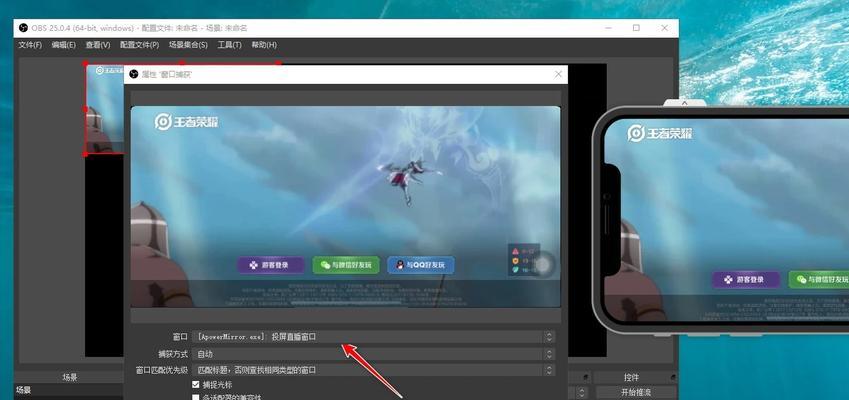Screen dimensions: 849x400
Task: Open the 编辑(E) menu in OBS
Action: click(63, 45)
